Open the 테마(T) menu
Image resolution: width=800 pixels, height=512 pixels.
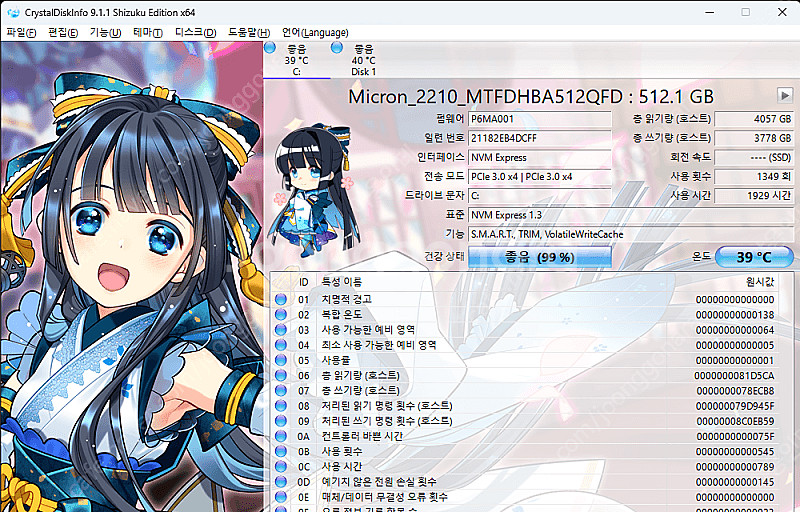point(147,33)
